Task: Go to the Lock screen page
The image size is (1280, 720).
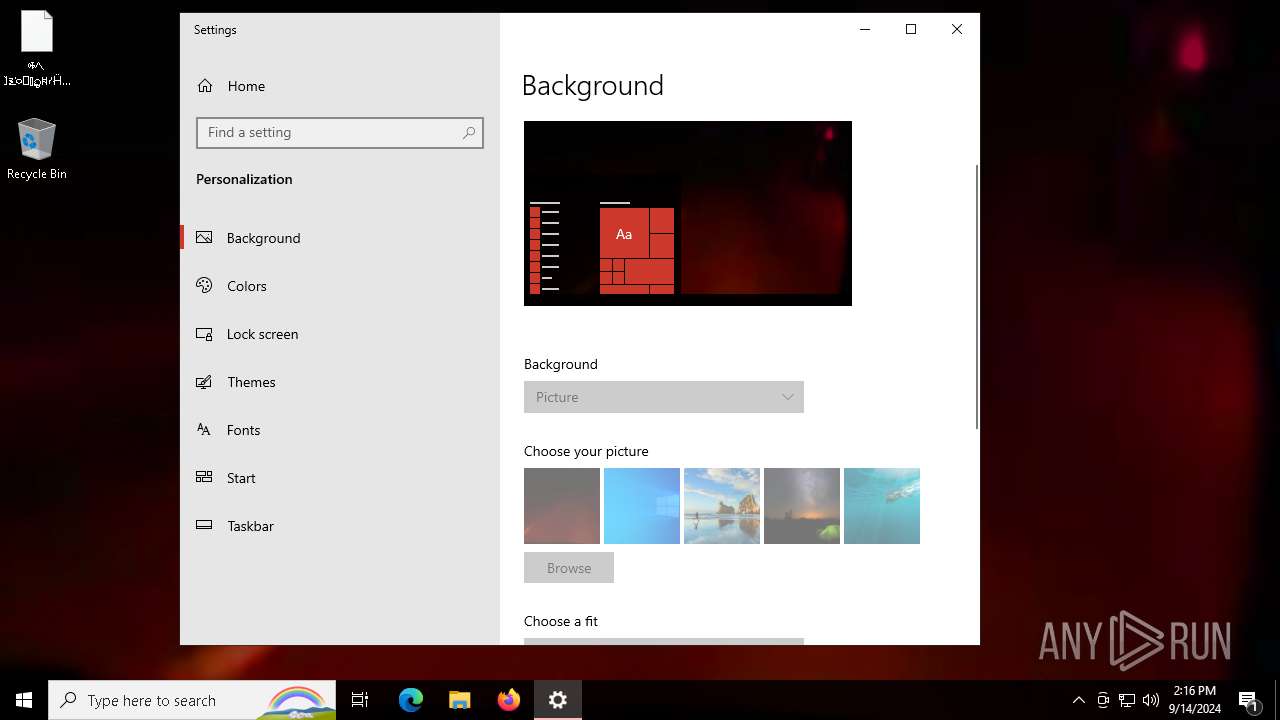Action: [x=262, y=334]
